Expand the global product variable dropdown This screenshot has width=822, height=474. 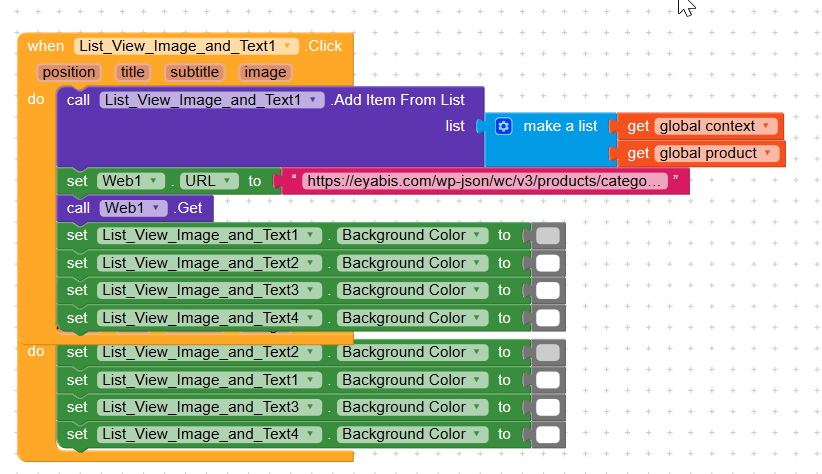pos(768,153)
